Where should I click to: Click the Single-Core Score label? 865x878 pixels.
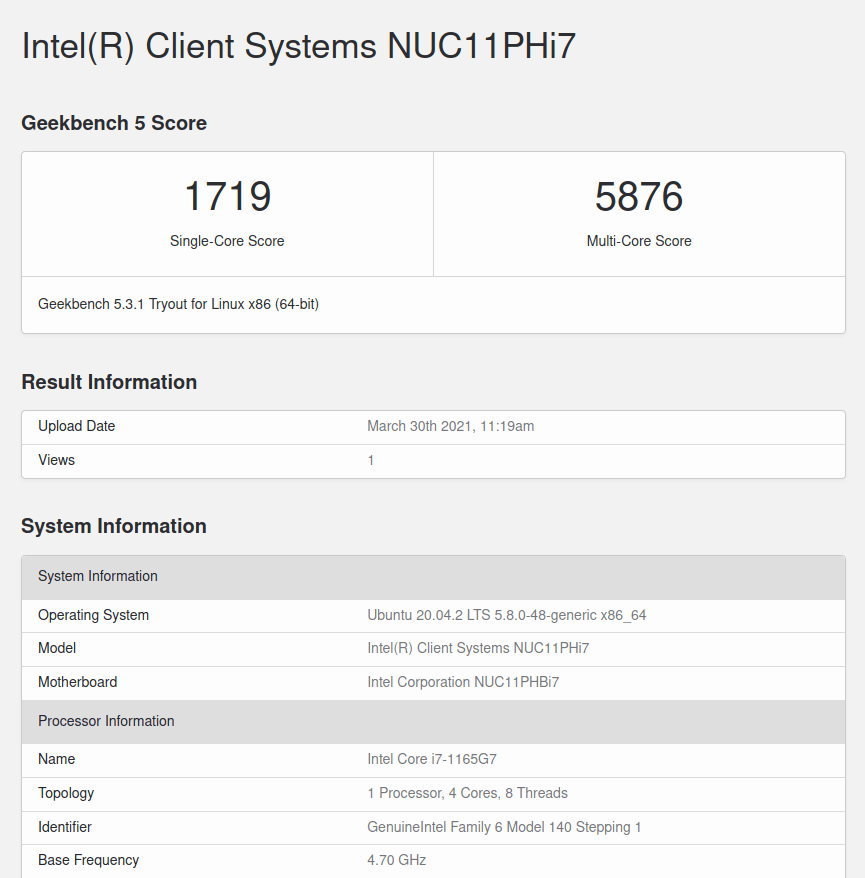click(x=227, y=241)
